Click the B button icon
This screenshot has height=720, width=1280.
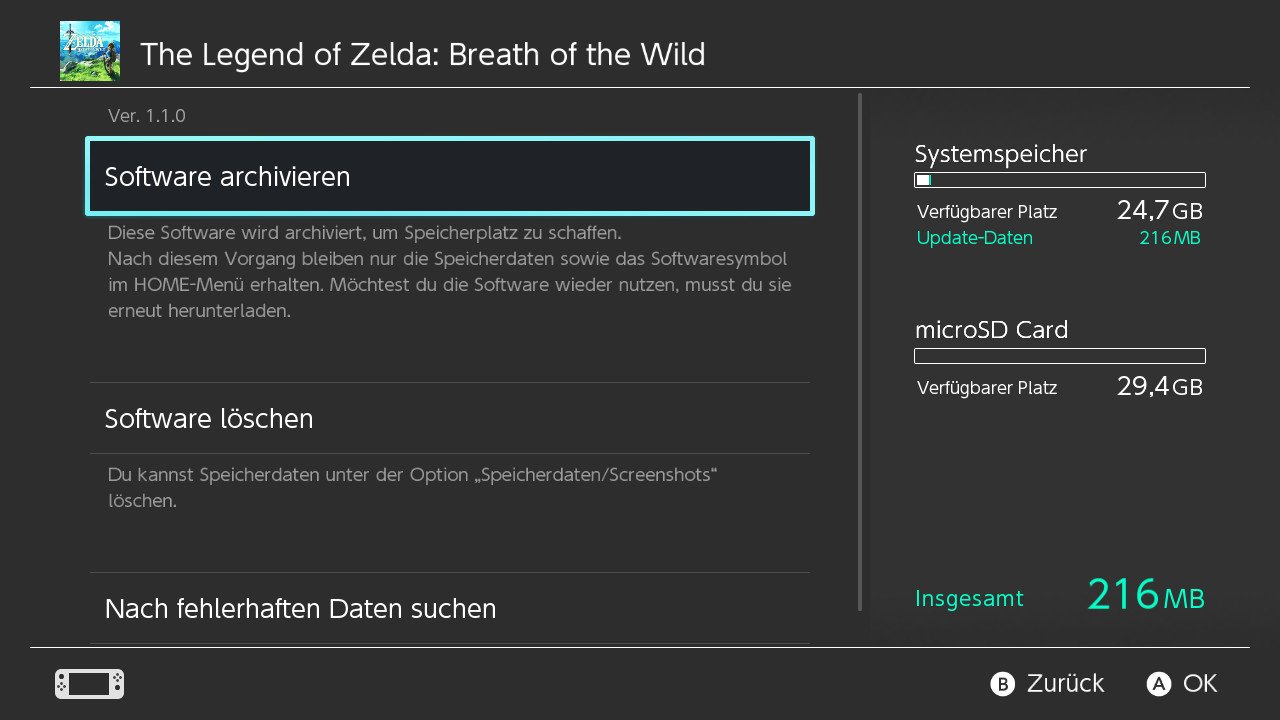coord(1002,684)
